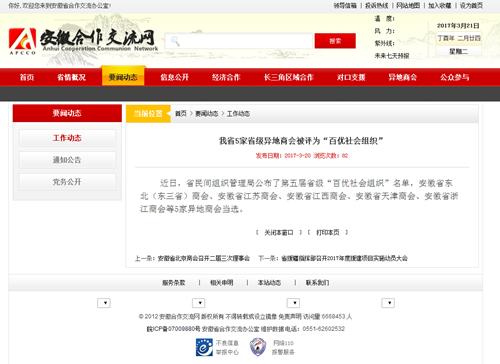Viewport: 500px width, 364px height.
Task: Open the 领导信箱 link
Action: [345, 6]
